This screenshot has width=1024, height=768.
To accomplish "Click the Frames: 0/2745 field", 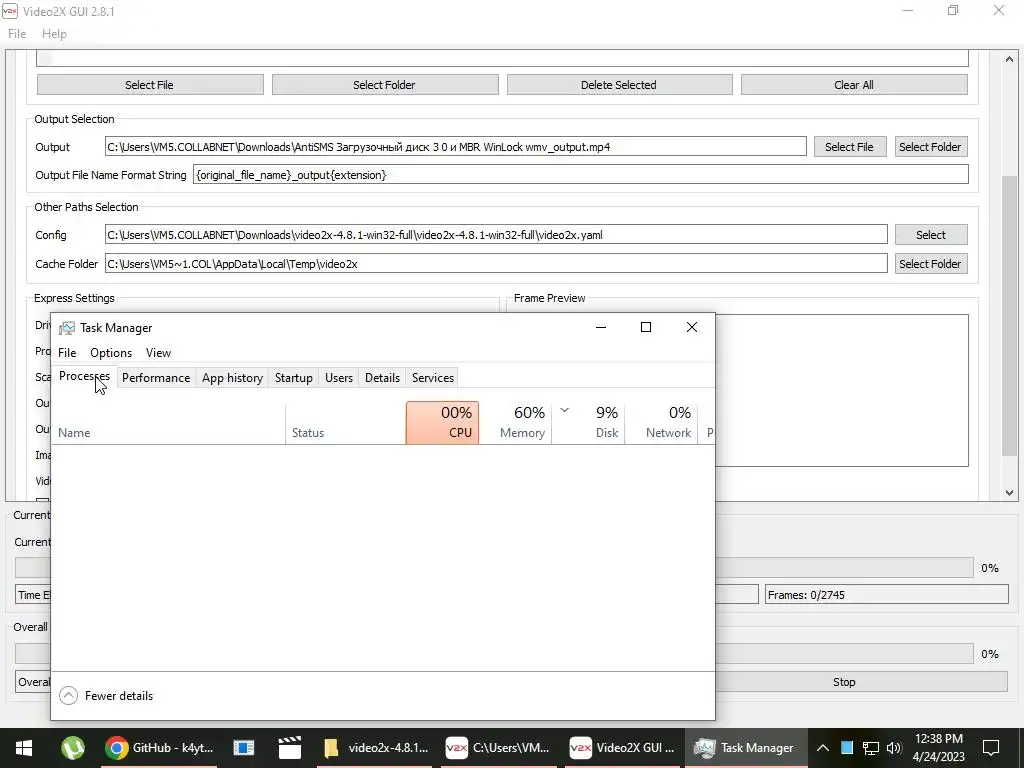I will point(887,595).
